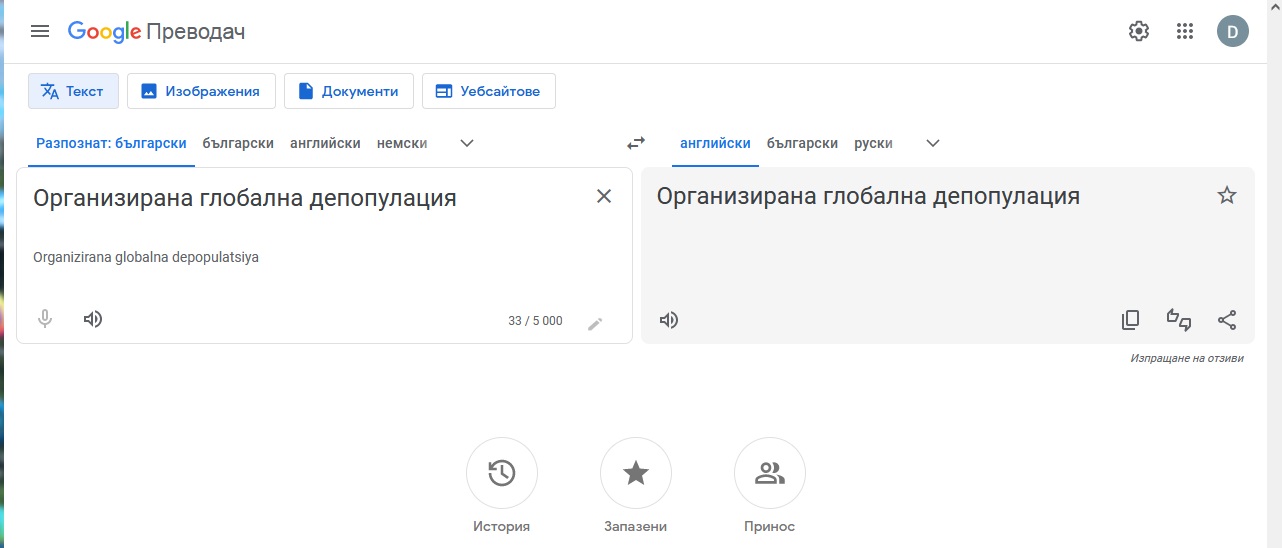Image resolution: width=1282 pixels, height=548 pixels.
Task: Copy the translation to clipboard
Action: 1130,320
